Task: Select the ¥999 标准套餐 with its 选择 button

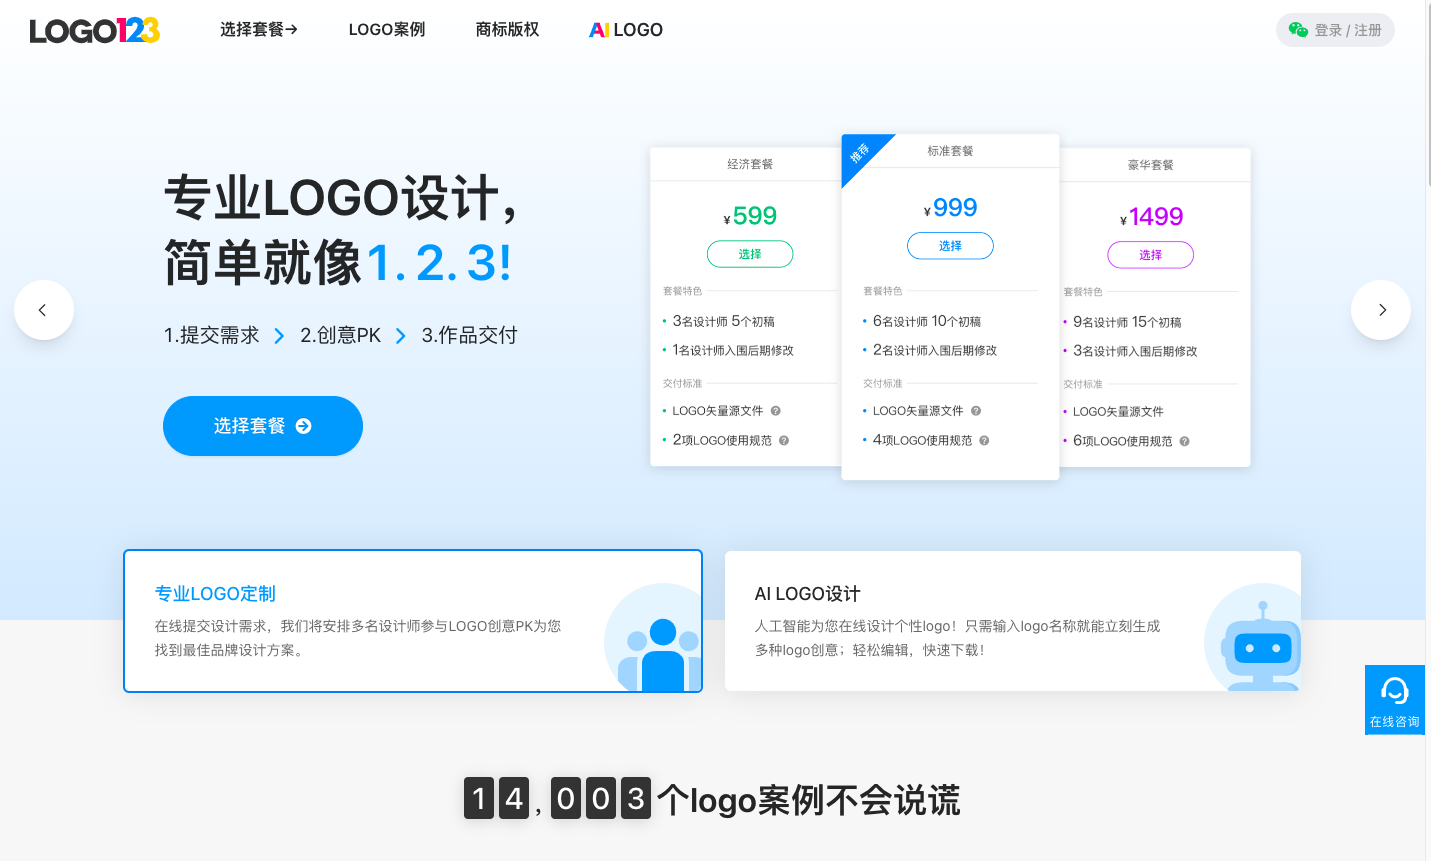Action: [x=950, y=245]
